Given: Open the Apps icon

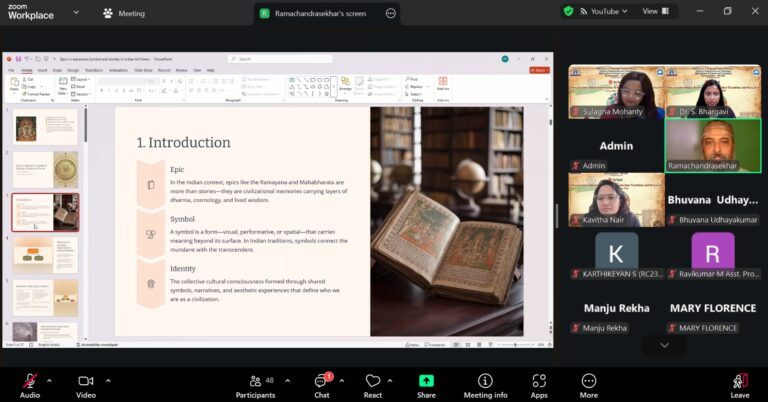Looking at the screenshot, I should click(x=539, y=381).
